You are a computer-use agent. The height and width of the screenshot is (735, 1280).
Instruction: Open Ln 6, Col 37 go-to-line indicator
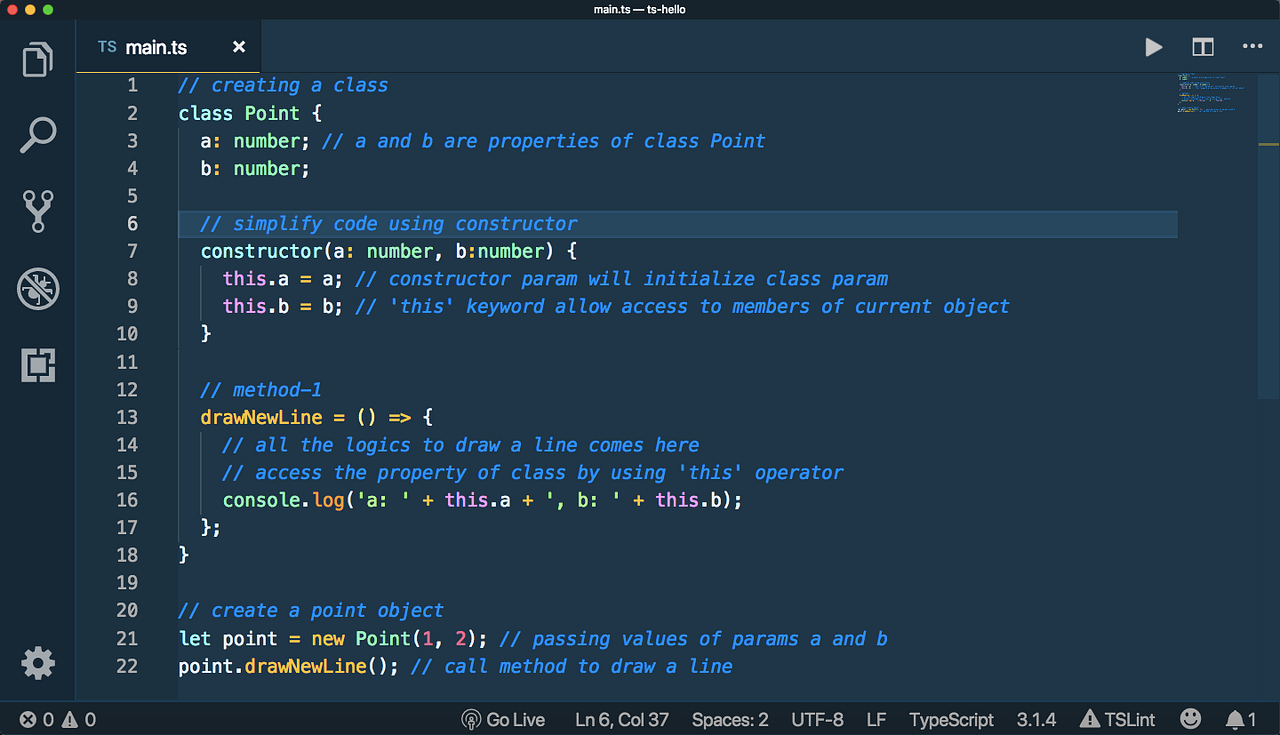click(x=622, y=719)
